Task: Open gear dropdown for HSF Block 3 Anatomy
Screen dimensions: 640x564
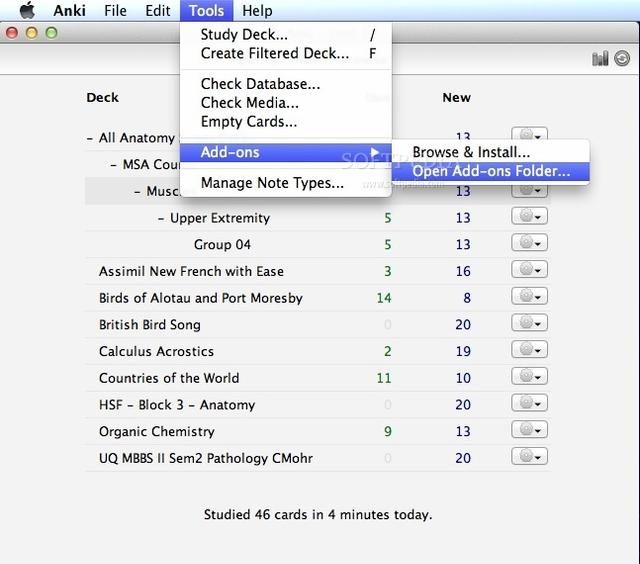Action: [x=529, y=403]
